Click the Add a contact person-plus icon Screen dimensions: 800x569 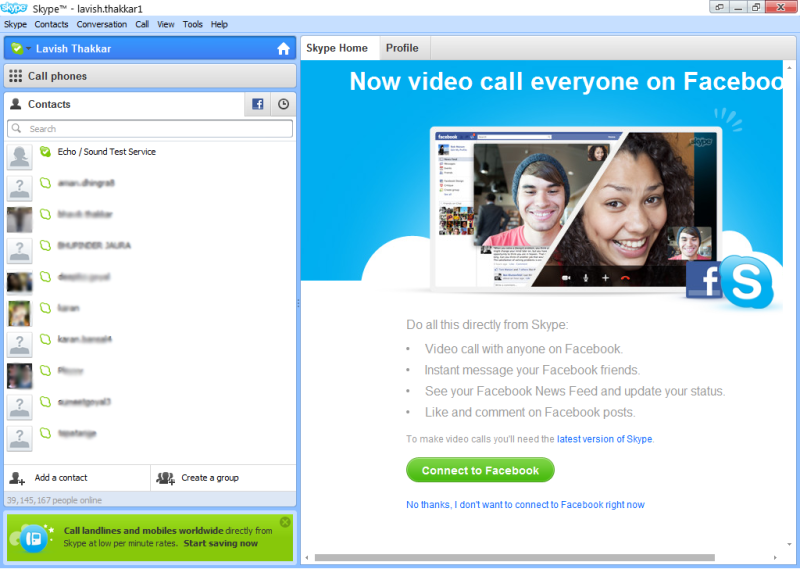tap(17, 478)
